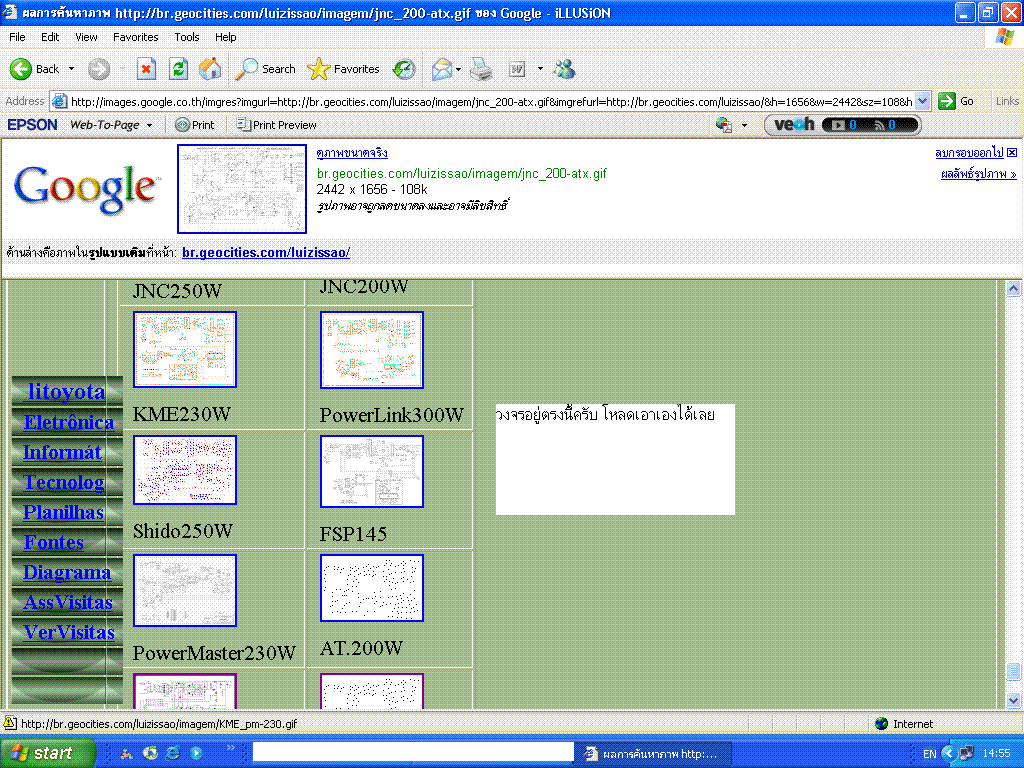Click the full-size image link

point(351,153)
